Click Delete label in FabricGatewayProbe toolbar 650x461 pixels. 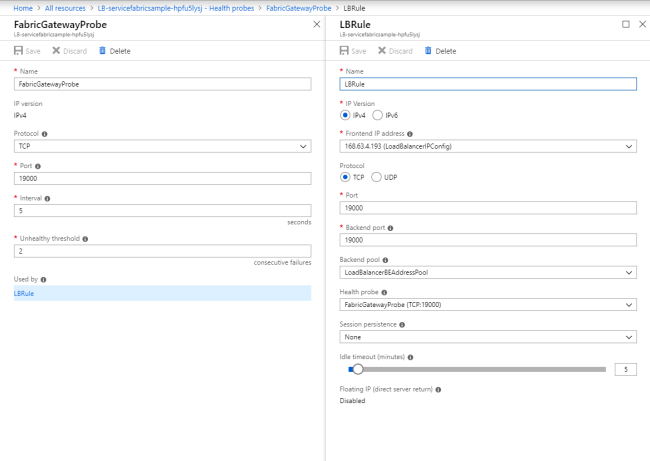pyautogui.click(x=120, y=51)
